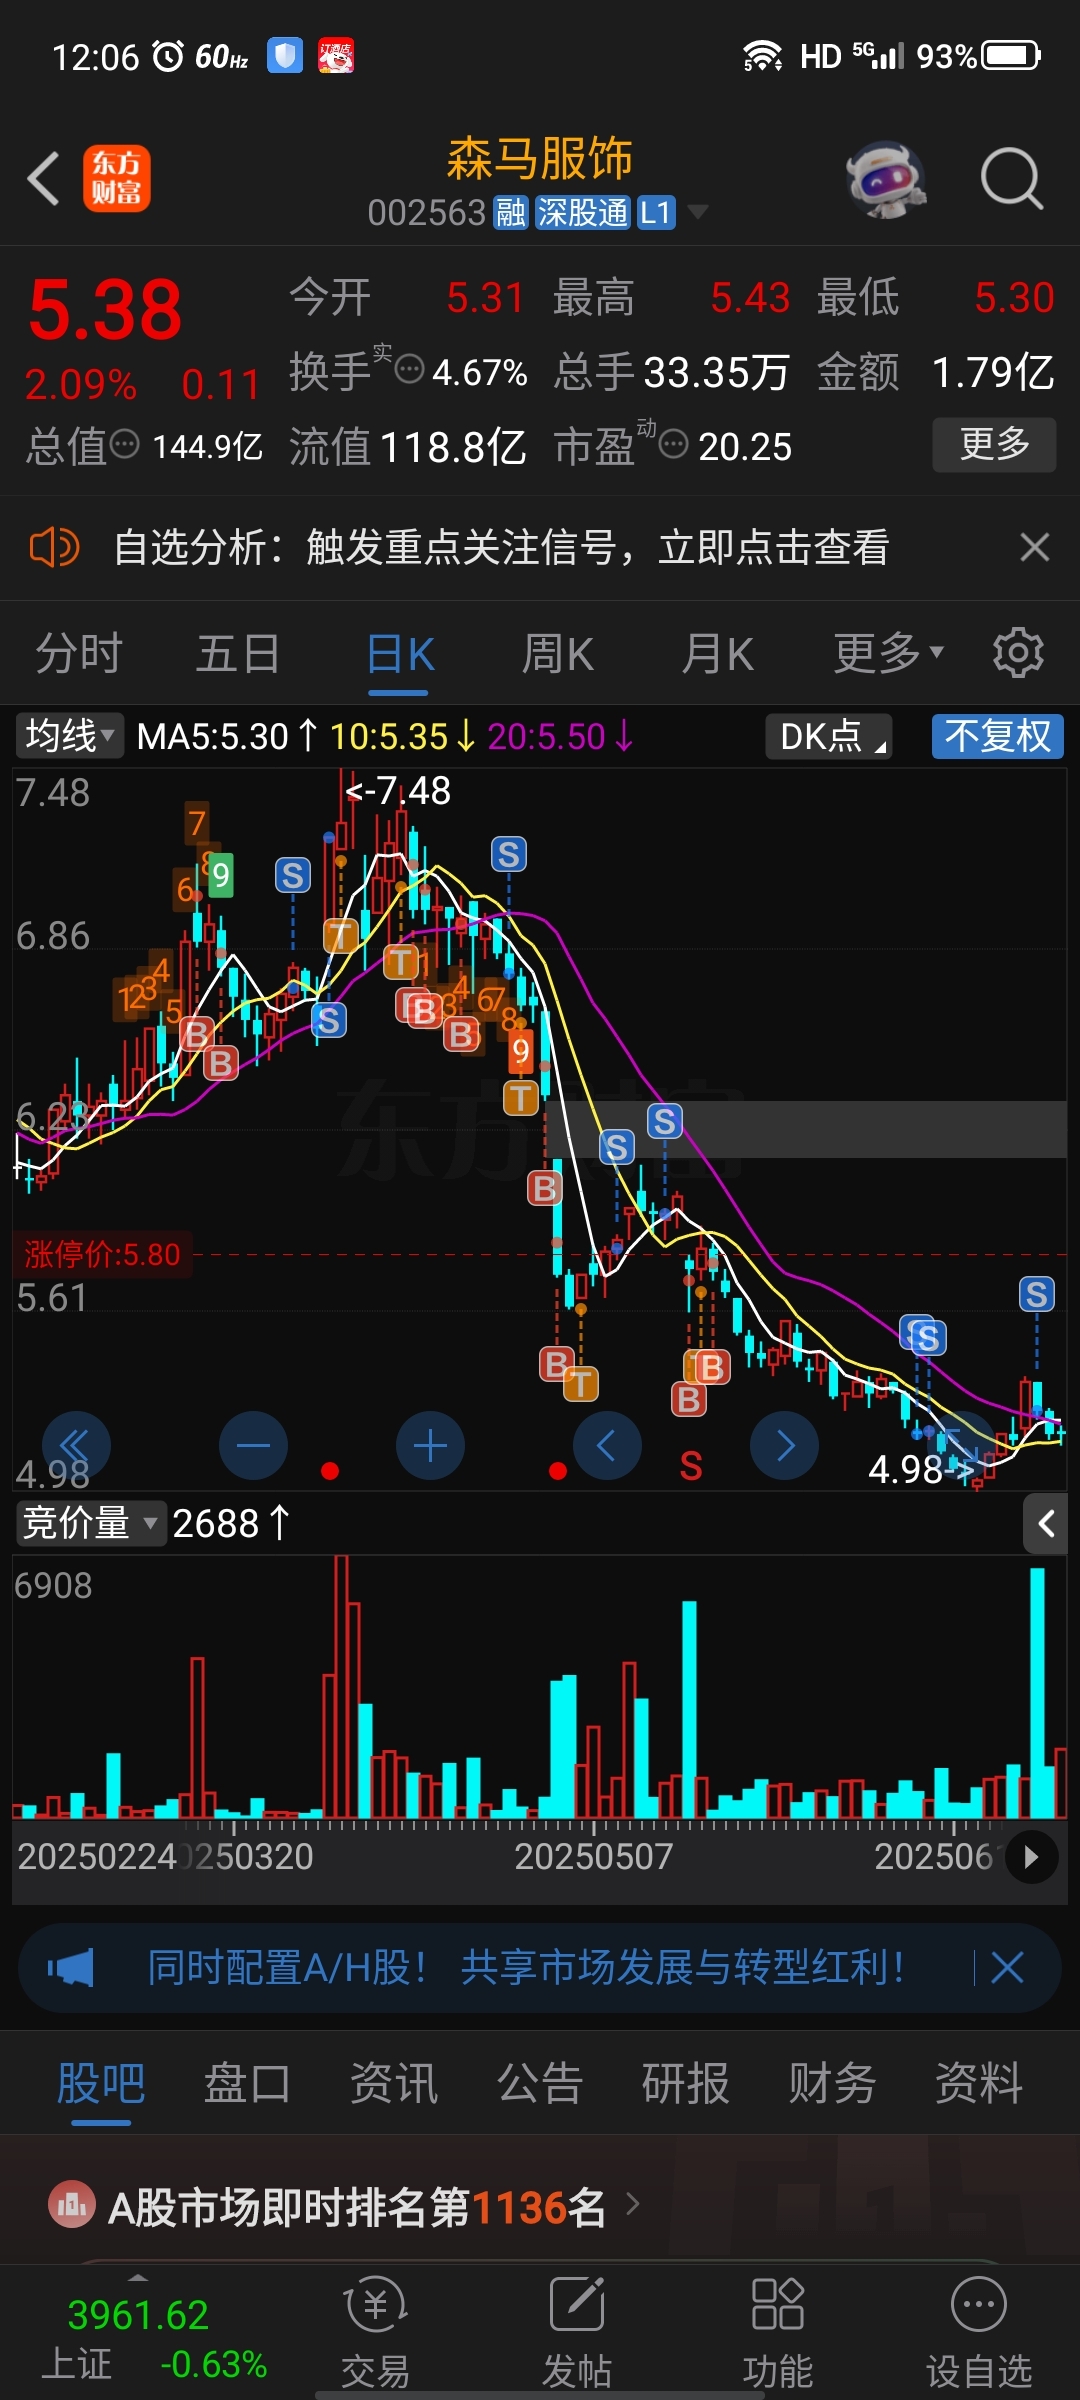The image size is (1080, 2400).
Task: Open 公告 tab
Action: pyautogui.click(x=540, y=2084)
